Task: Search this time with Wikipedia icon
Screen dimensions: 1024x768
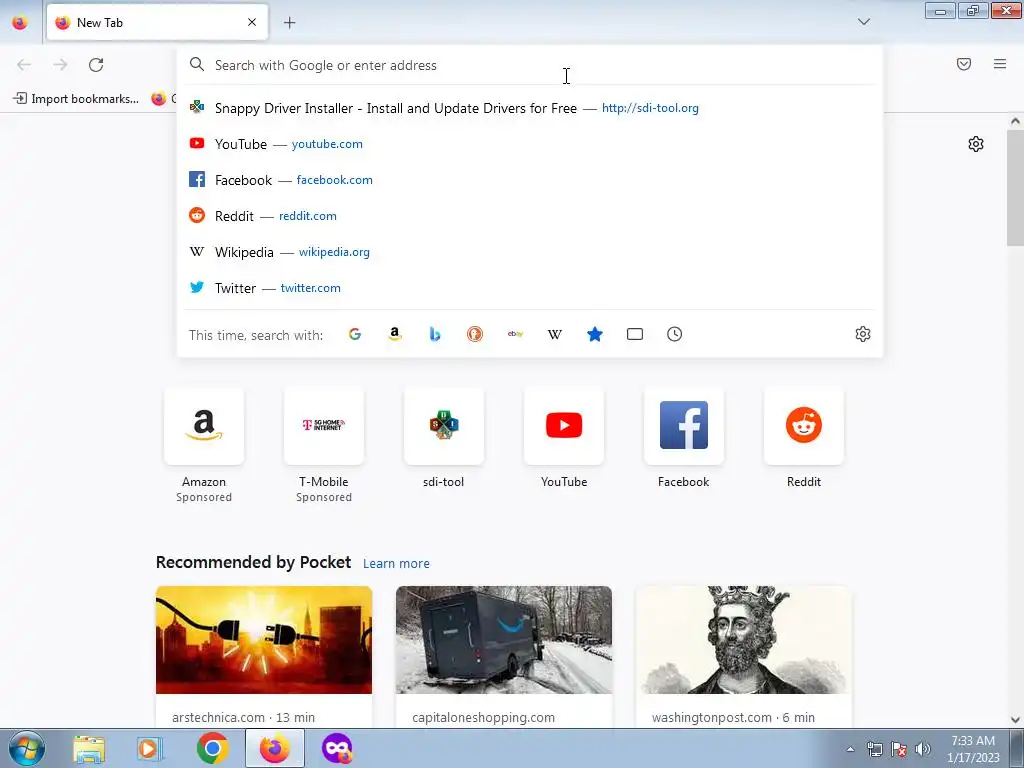Action: pyautogui.click(x=554, y=334)
